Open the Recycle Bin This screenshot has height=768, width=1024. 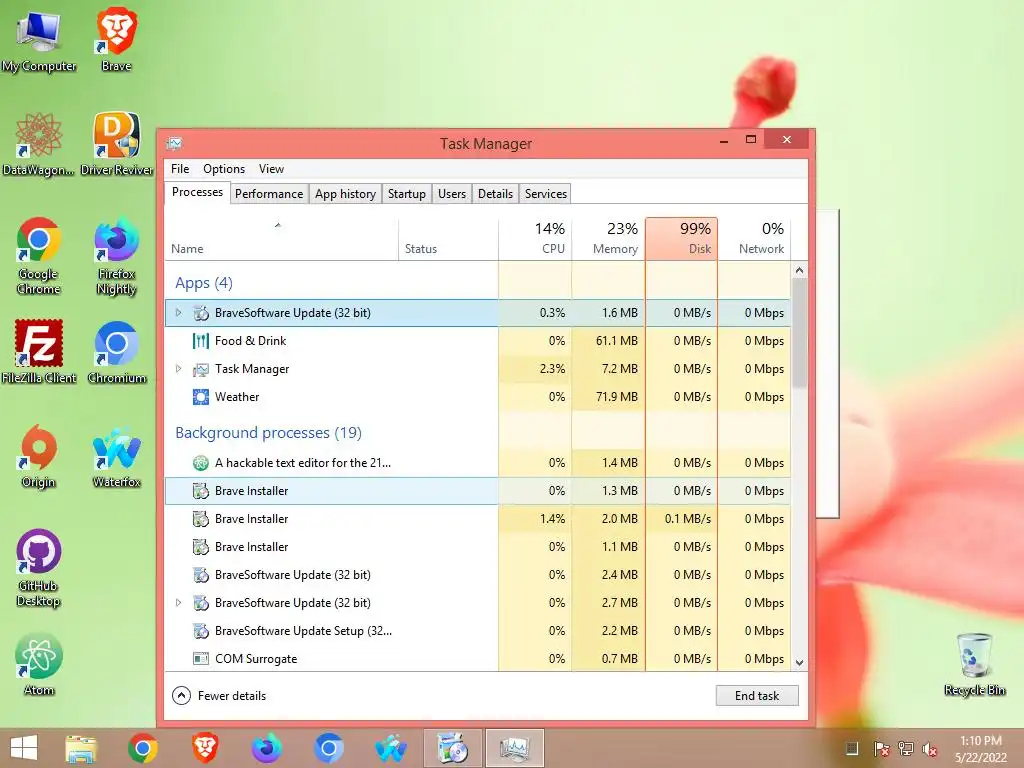974,664
